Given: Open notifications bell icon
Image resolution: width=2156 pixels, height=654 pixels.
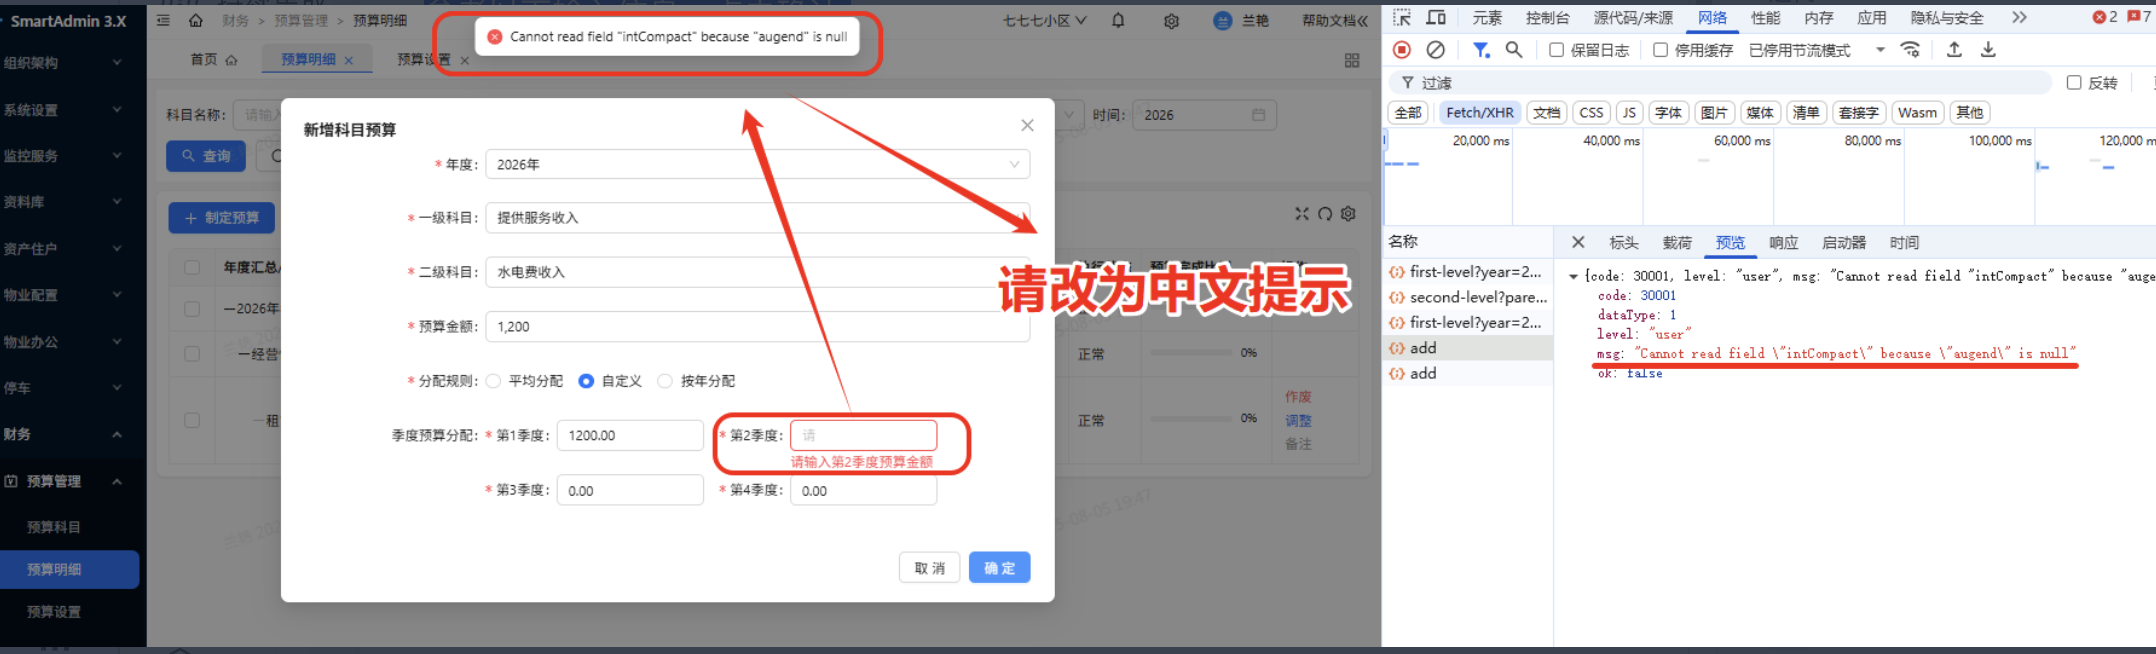Looking at the screenshot, I should [1118, 20].
